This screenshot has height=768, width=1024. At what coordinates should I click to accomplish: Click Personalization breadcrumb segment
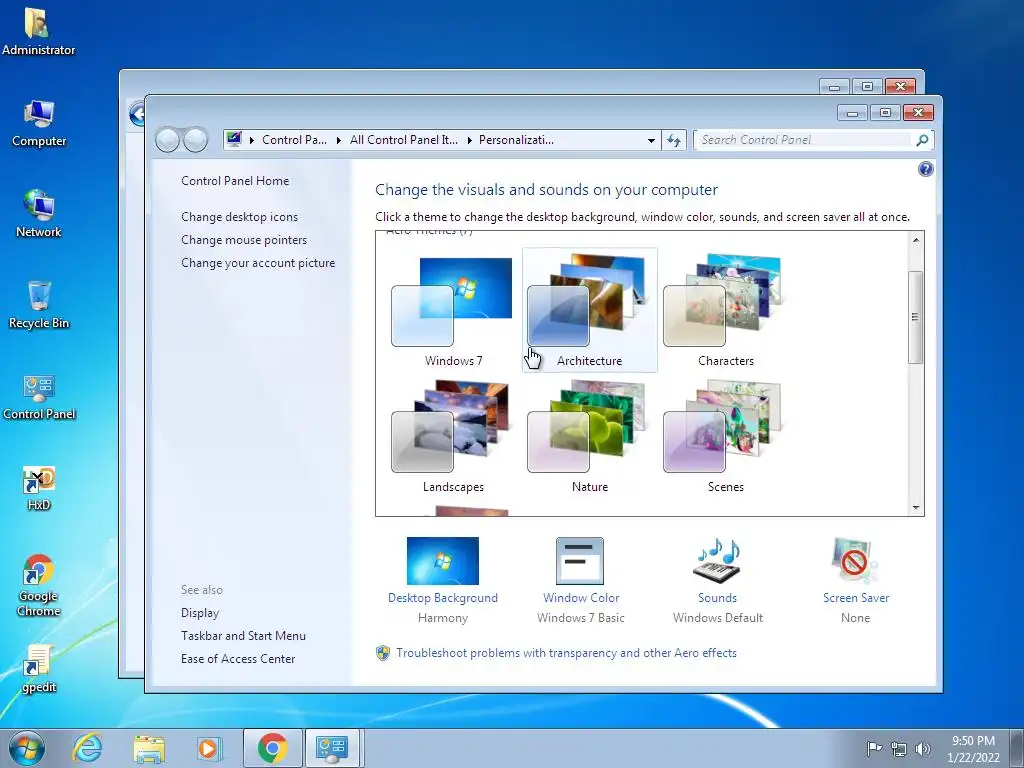pyautogui.click(x=516, y=140)
